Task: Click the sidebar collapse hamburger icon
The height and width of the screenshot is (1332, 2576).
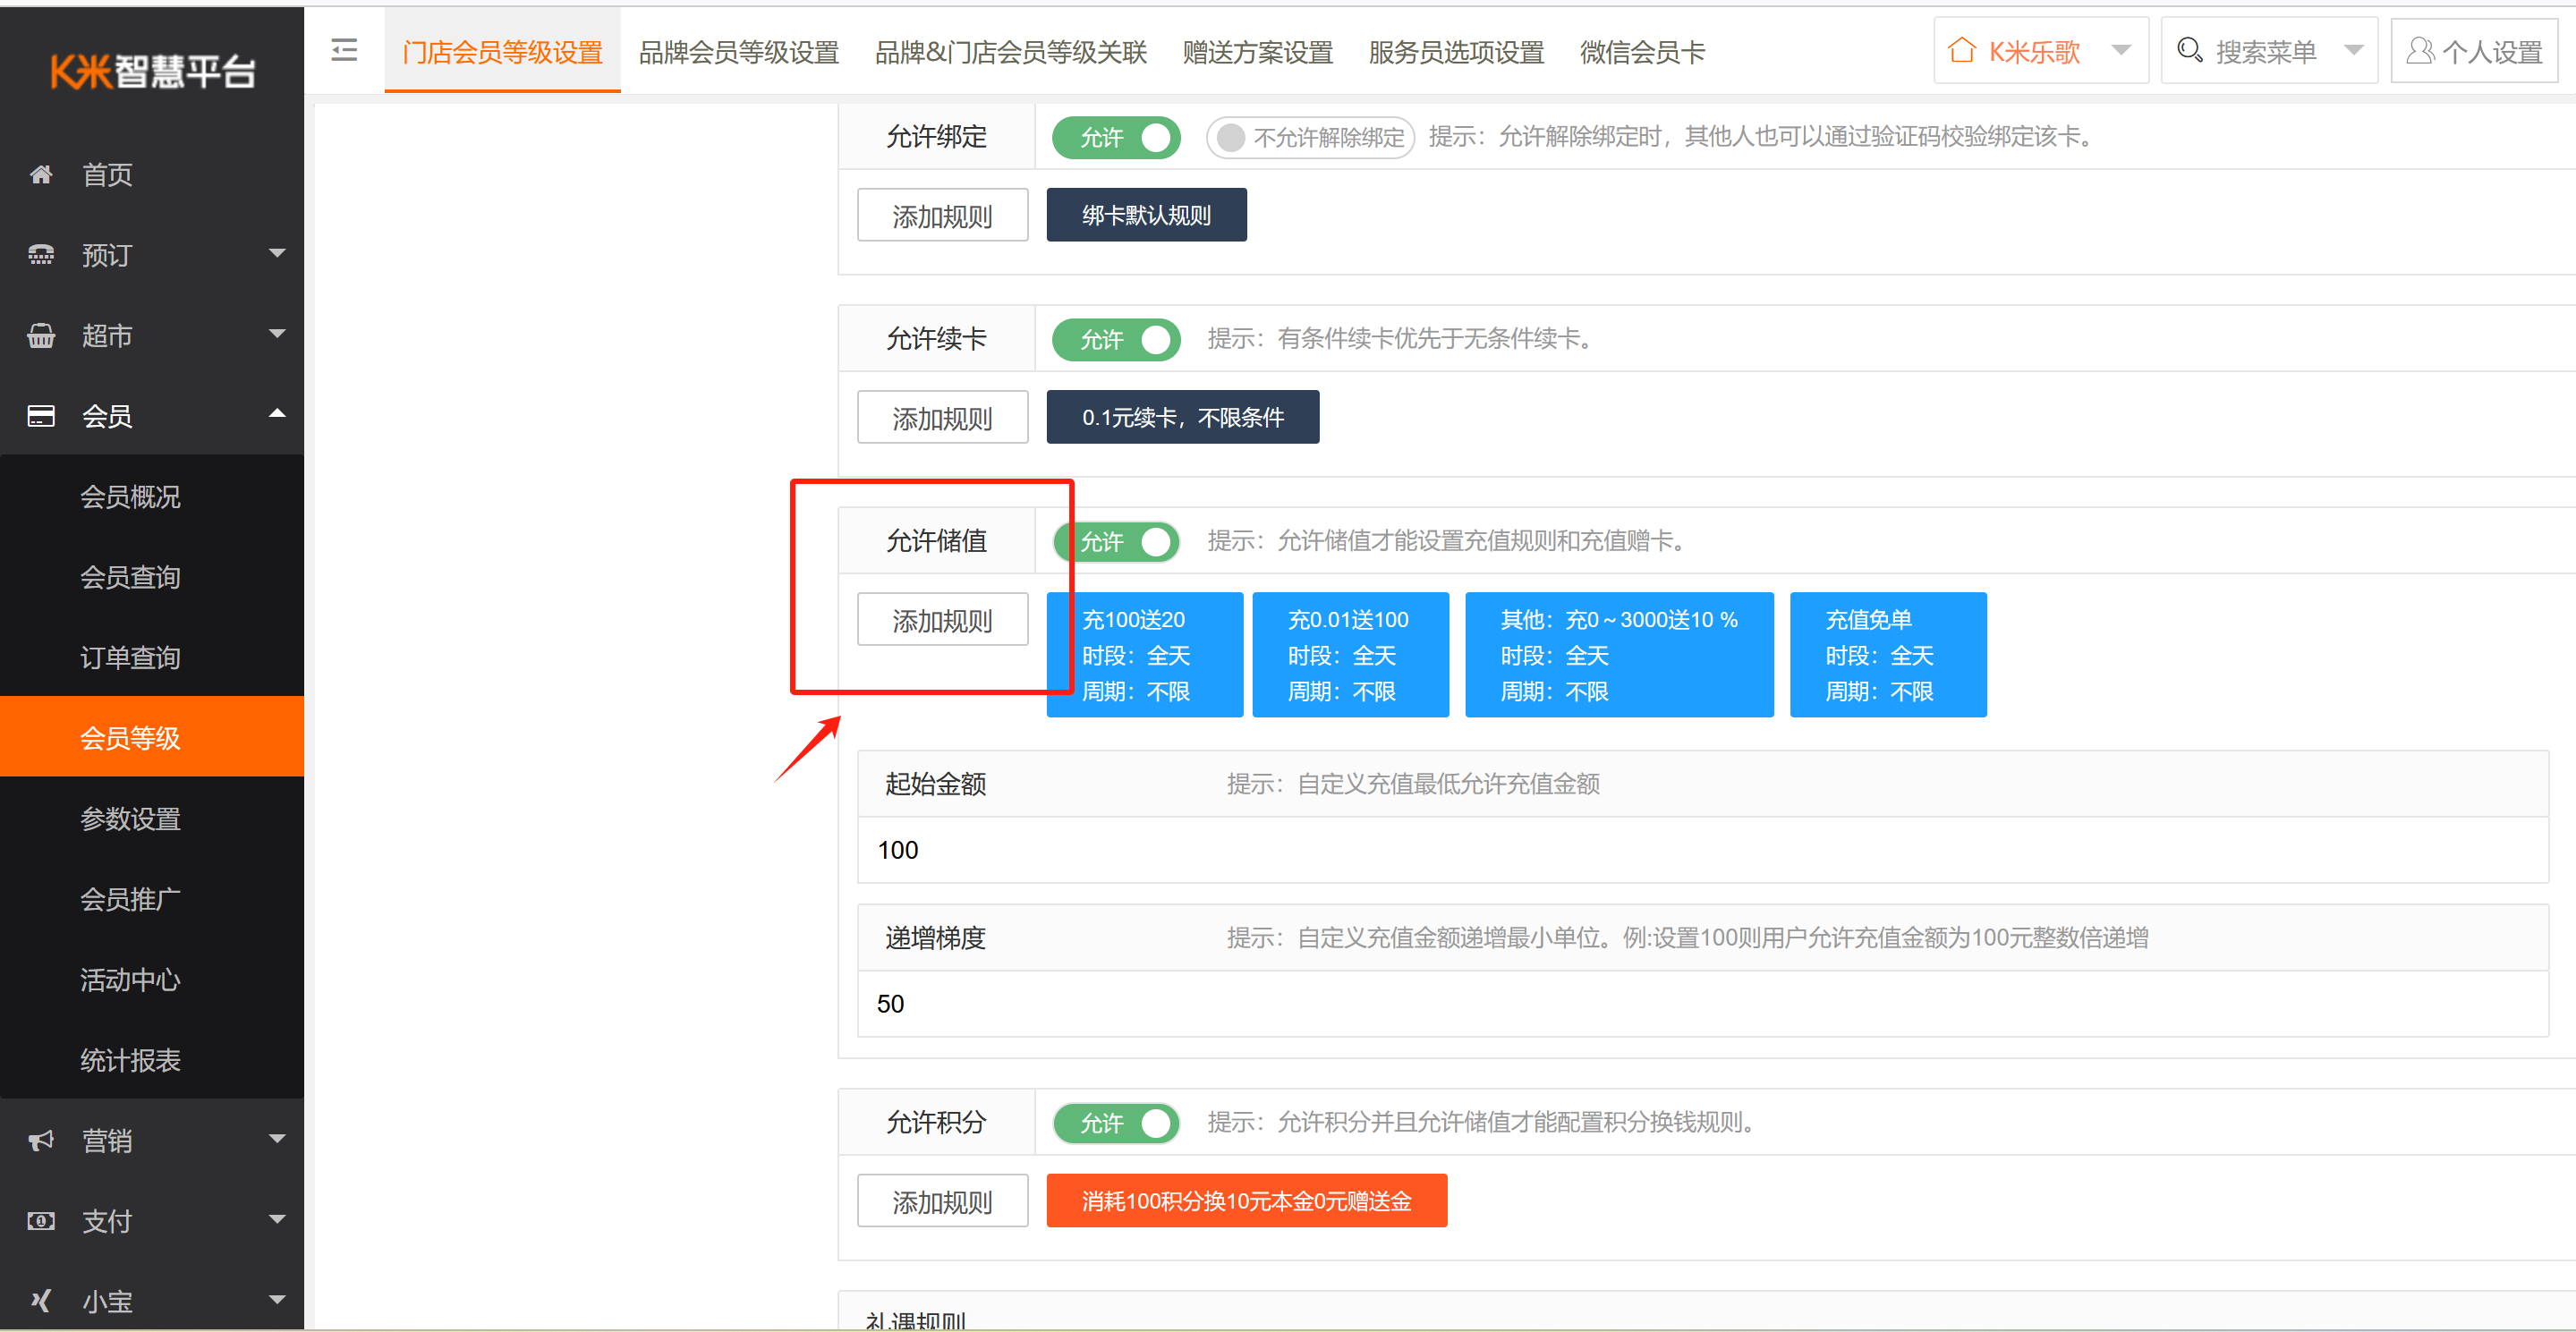Action: click(x=344, y=50)
